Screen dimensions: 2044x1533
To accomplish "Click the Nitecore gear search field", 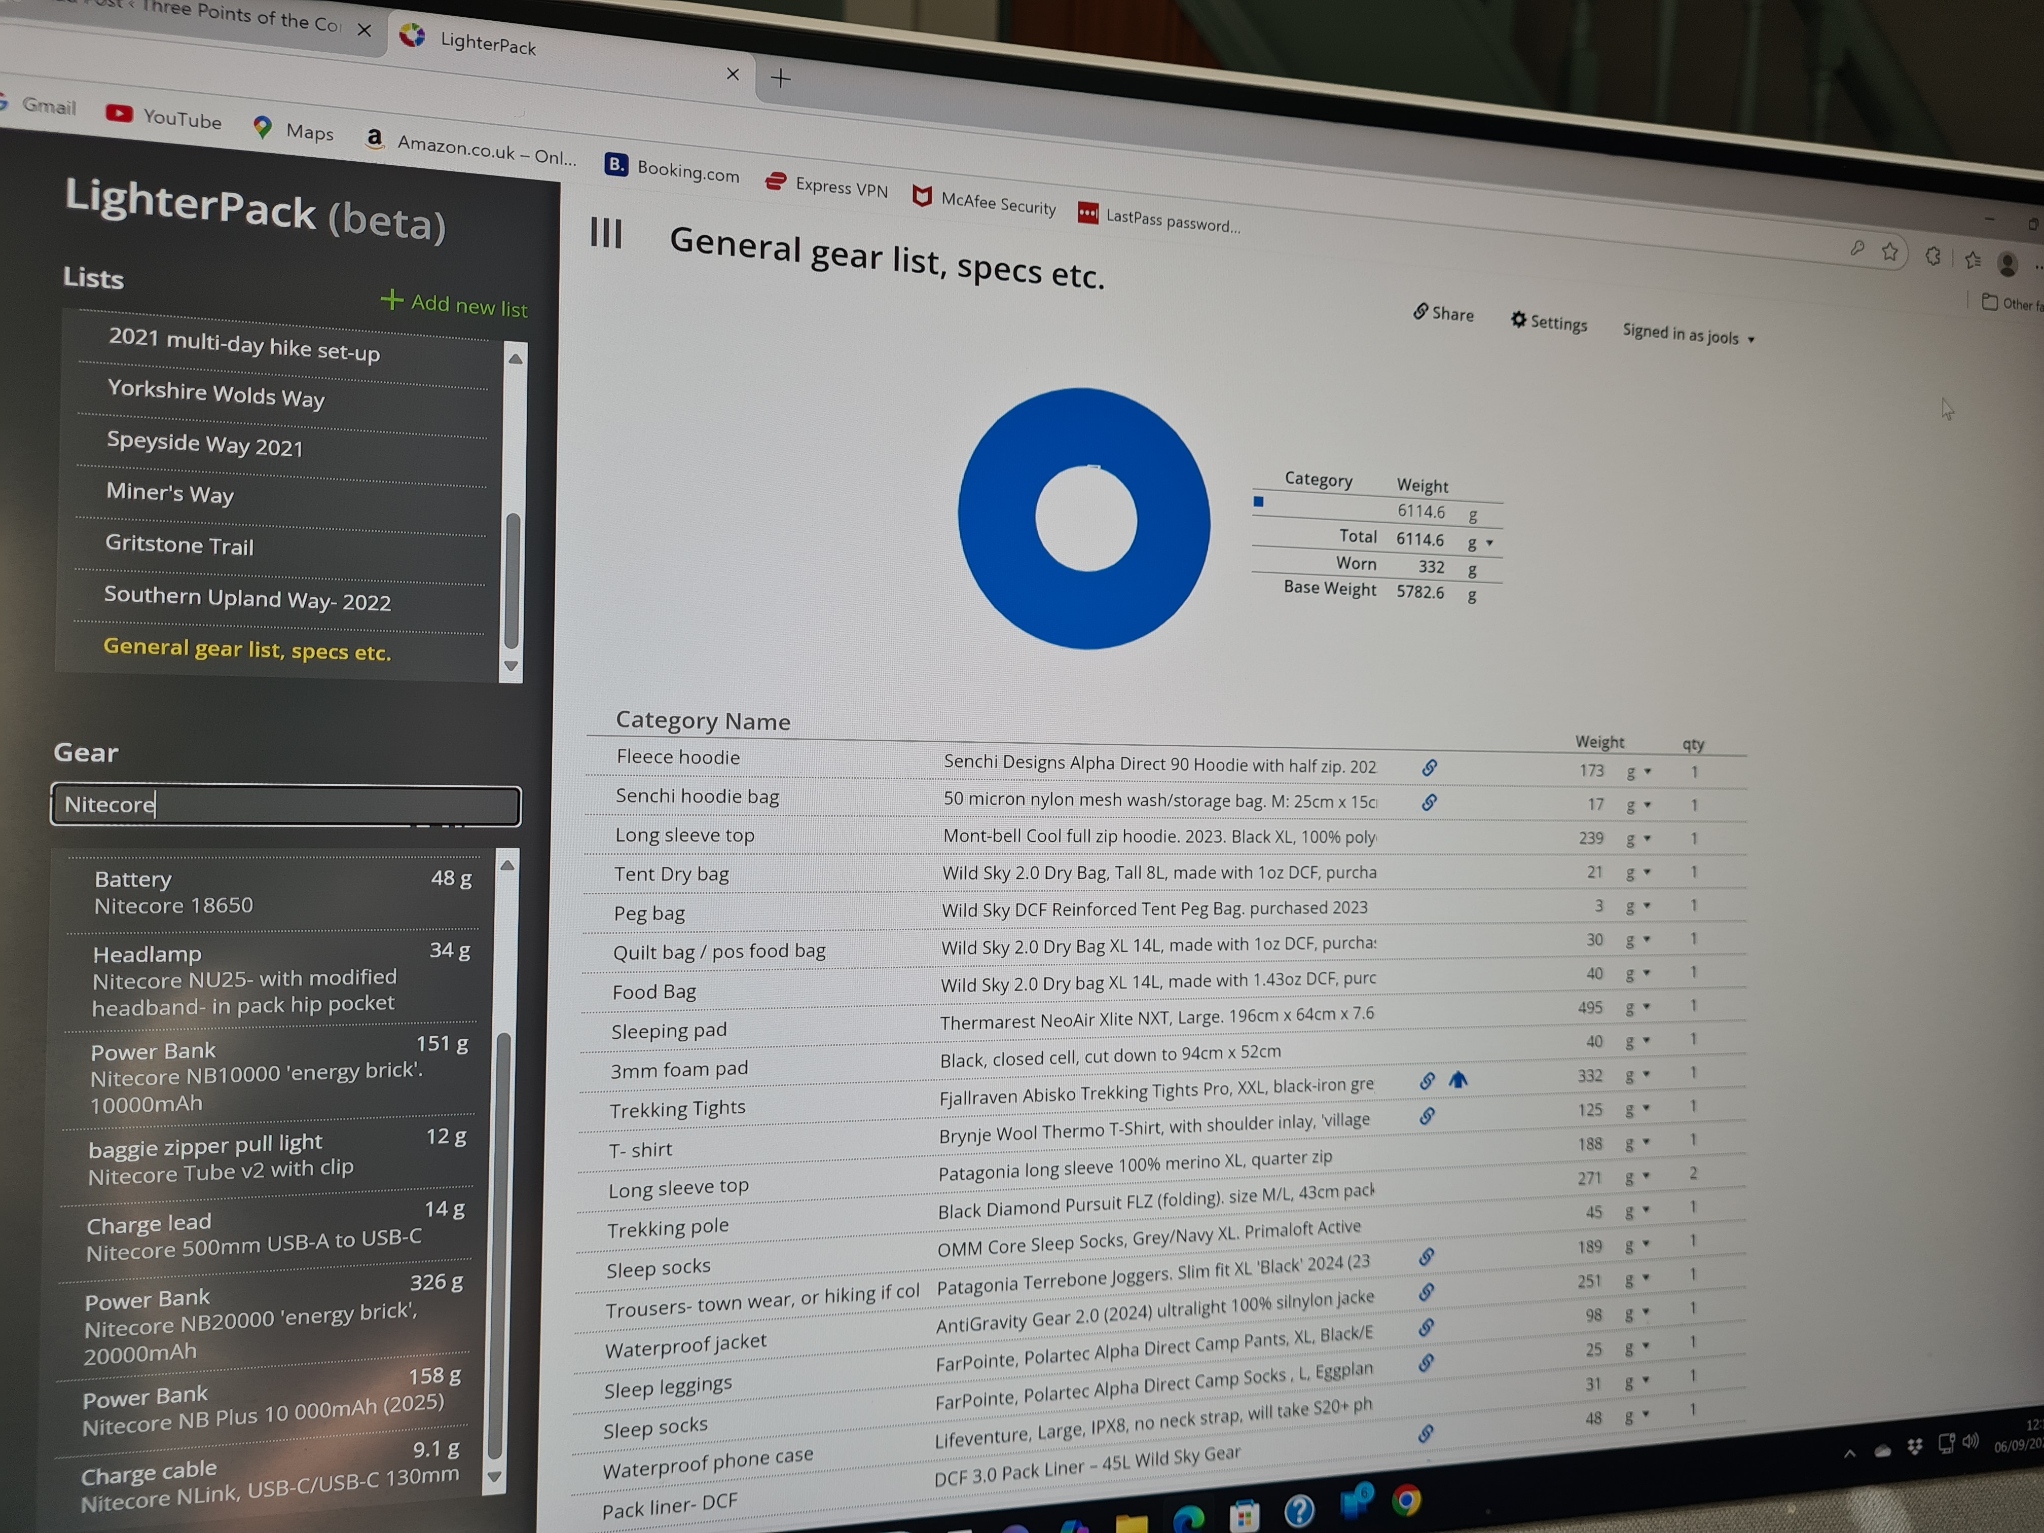I will [286, 805].
